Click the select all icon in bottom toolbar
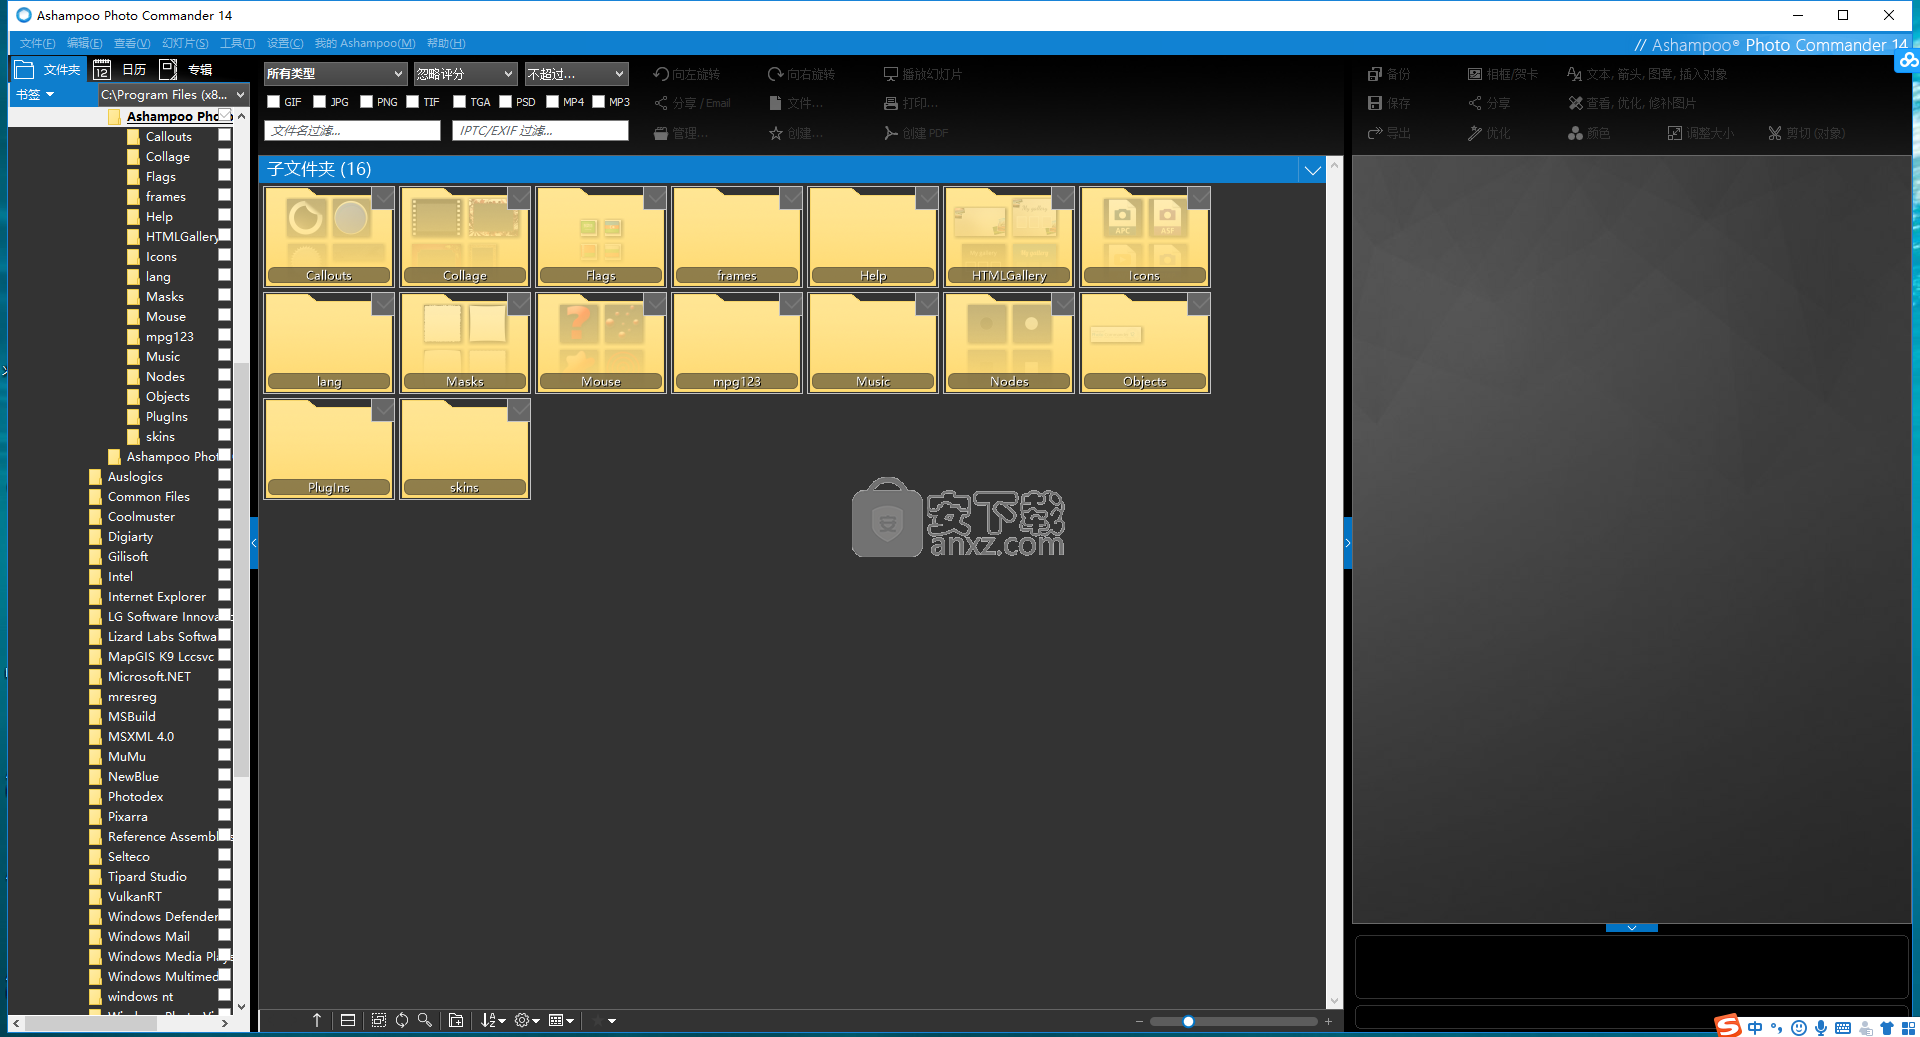This screenshot has width=1920, height=1037. (379, 1020)
